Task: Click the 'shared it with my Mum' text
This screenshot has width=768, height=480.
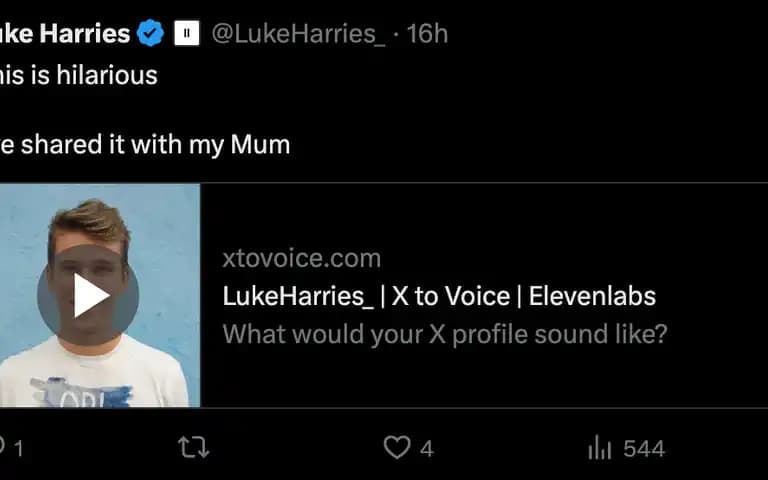Action: 155,145
